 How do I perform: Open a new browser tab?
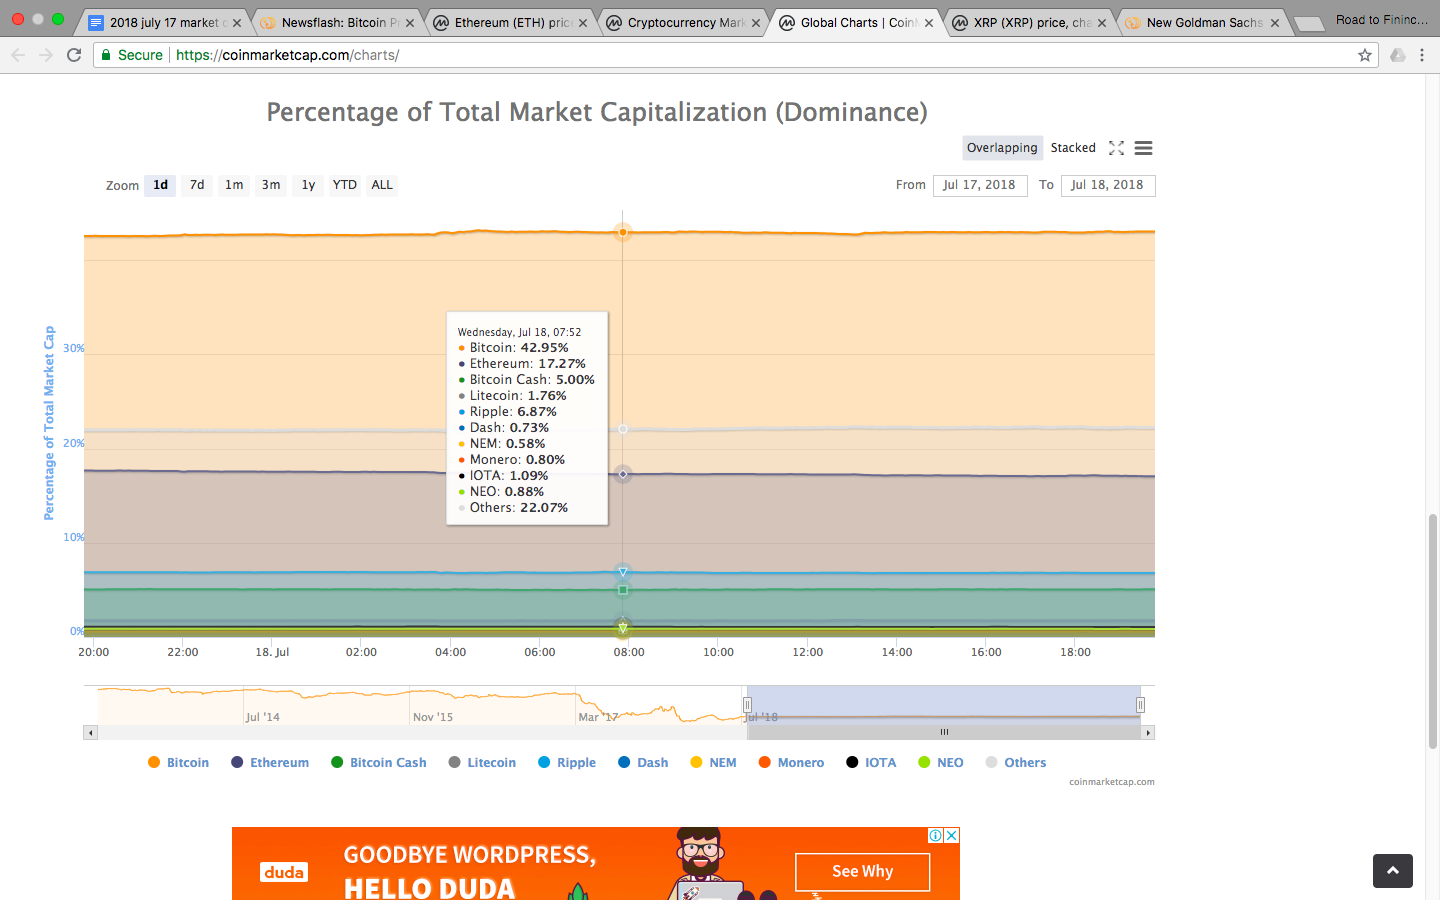[1308, 23]
